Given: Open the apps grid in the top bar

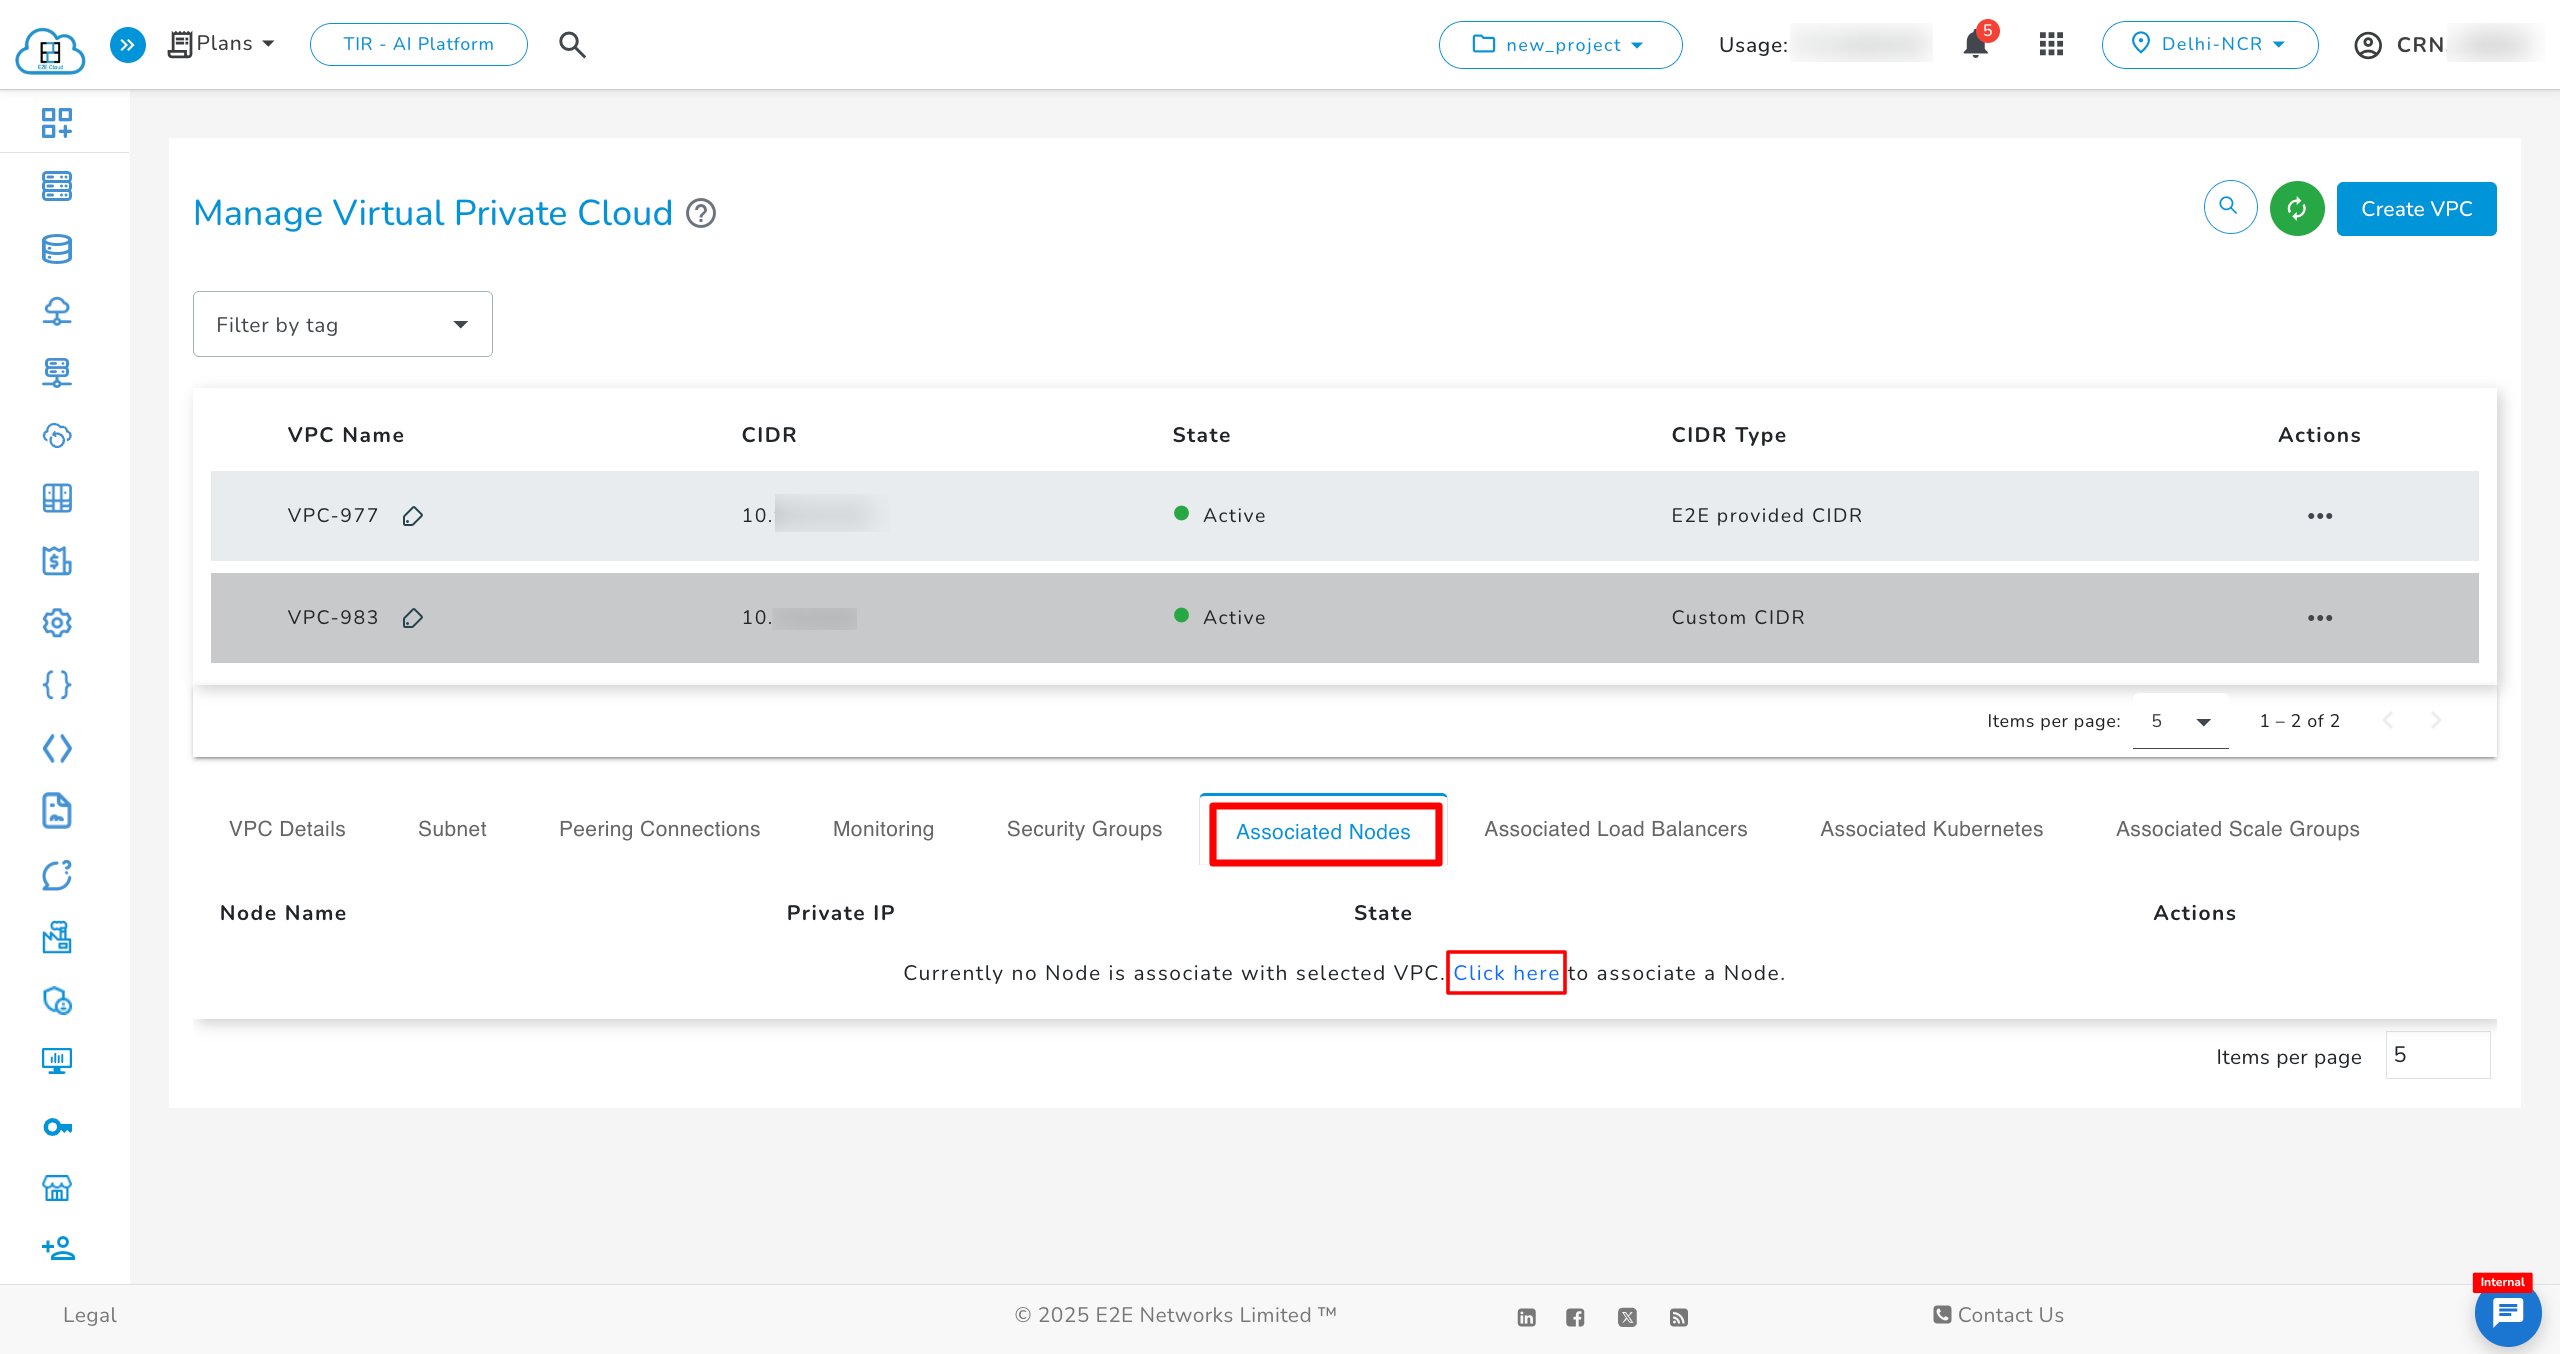Looking at the screenshot, I should [x=2051, y=44].
